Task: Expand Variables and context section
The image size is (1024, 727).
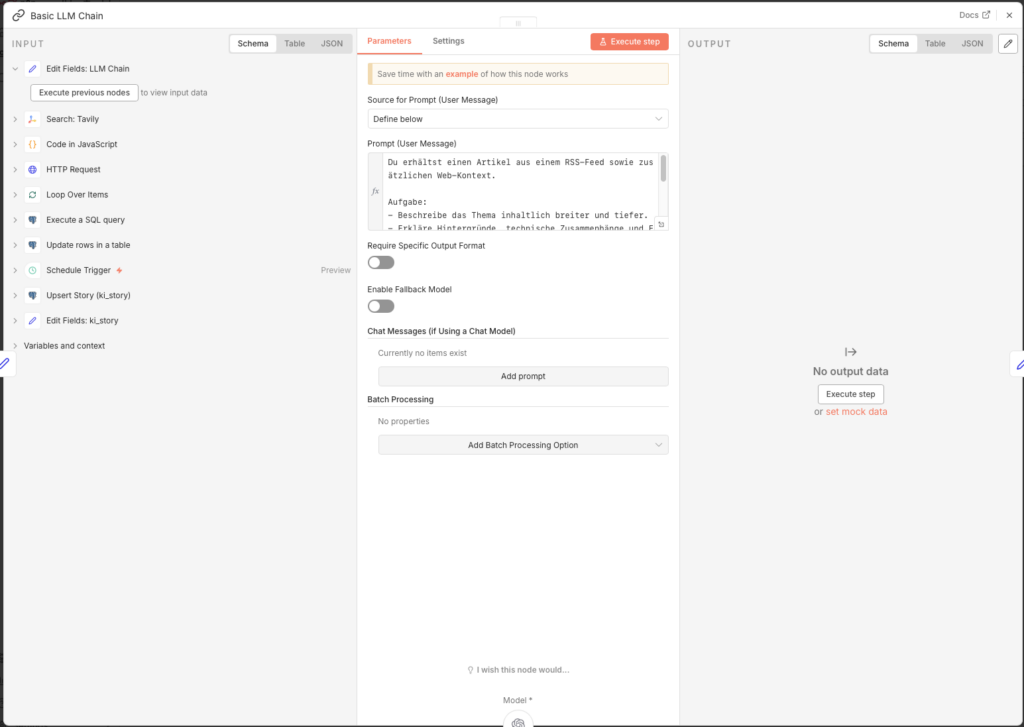Action: coord(15,346)
